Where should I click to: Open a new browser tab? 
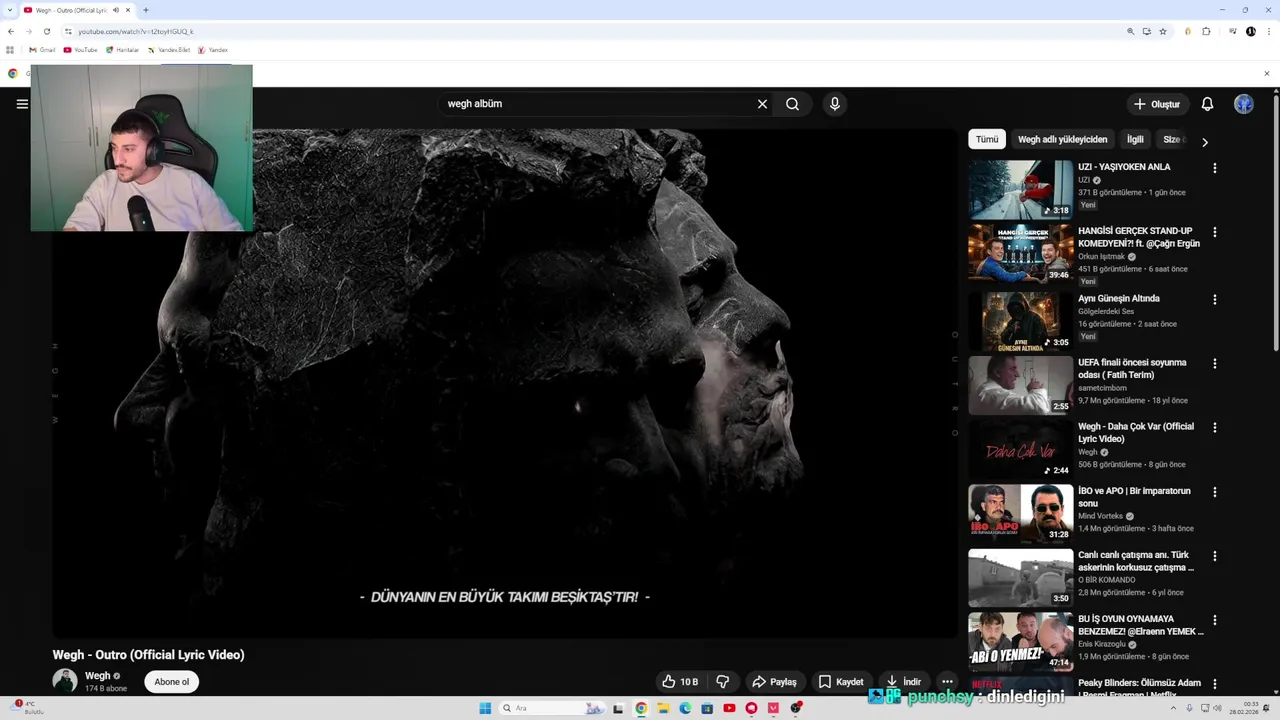tap(145, 10)
